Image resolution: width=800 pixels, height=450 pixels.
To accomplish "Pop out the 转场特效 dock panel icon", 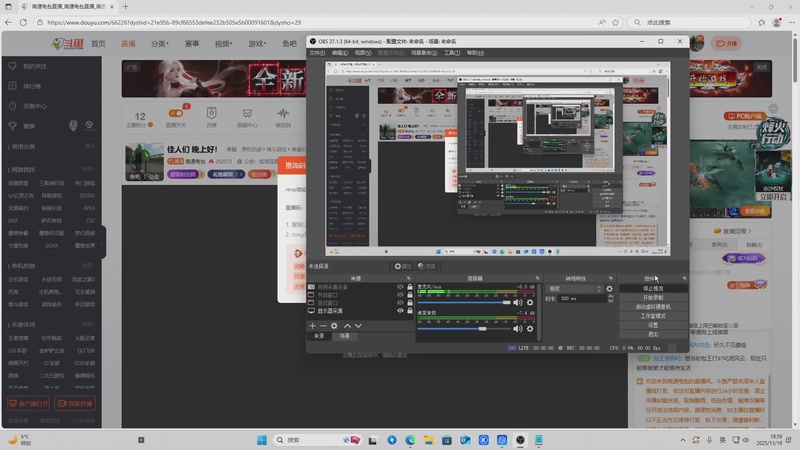I will click(x=611, y=278).
